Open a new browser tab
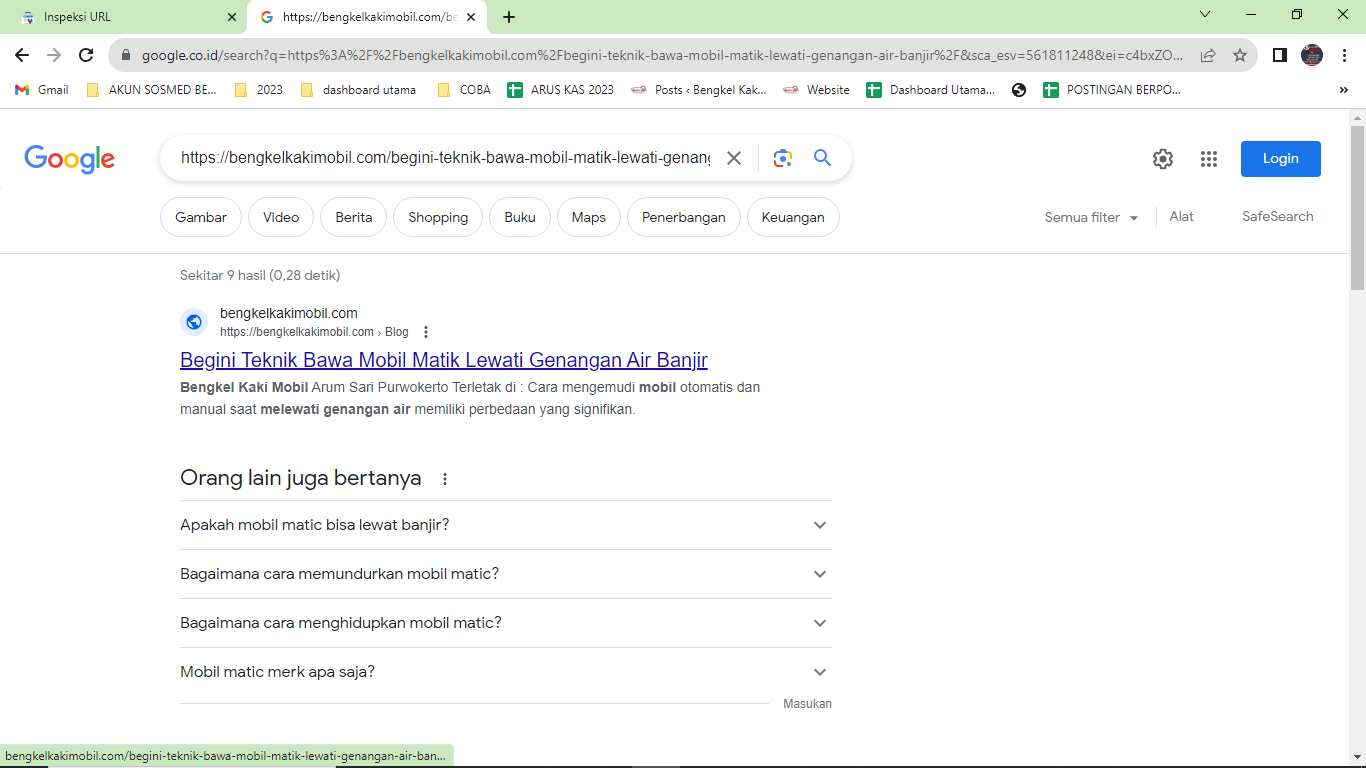1366x768 pixels. pyautogui.click(x=509, y=17)
